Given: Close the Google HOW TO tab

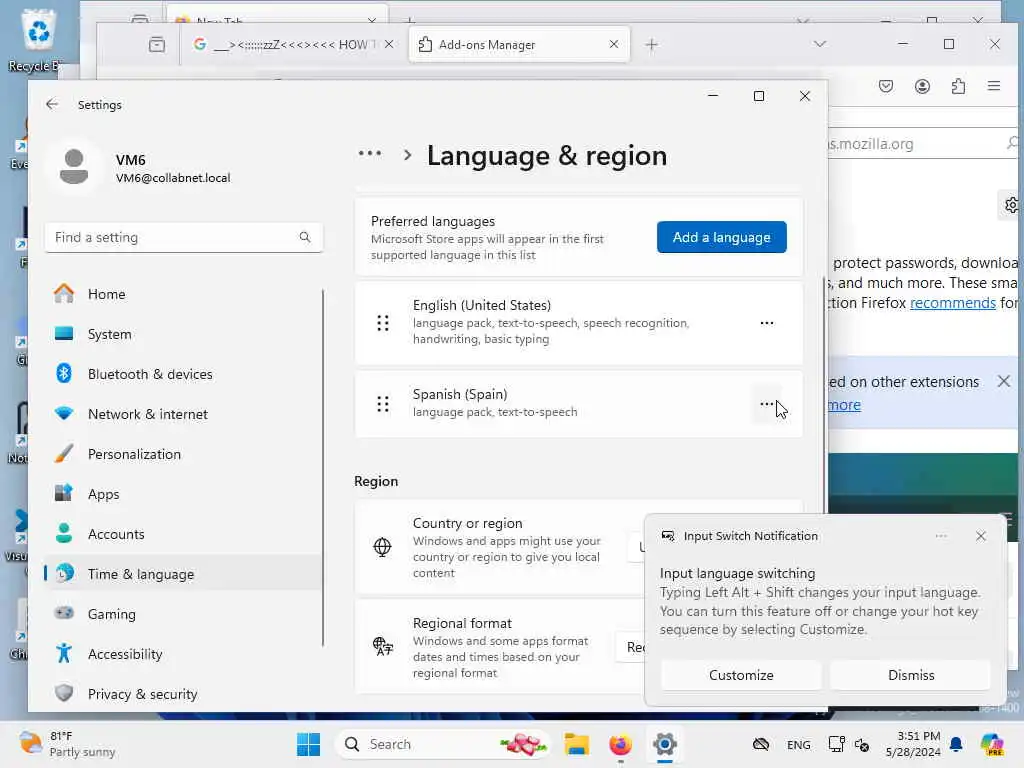Looking at the screenshot, I should 389,44.
